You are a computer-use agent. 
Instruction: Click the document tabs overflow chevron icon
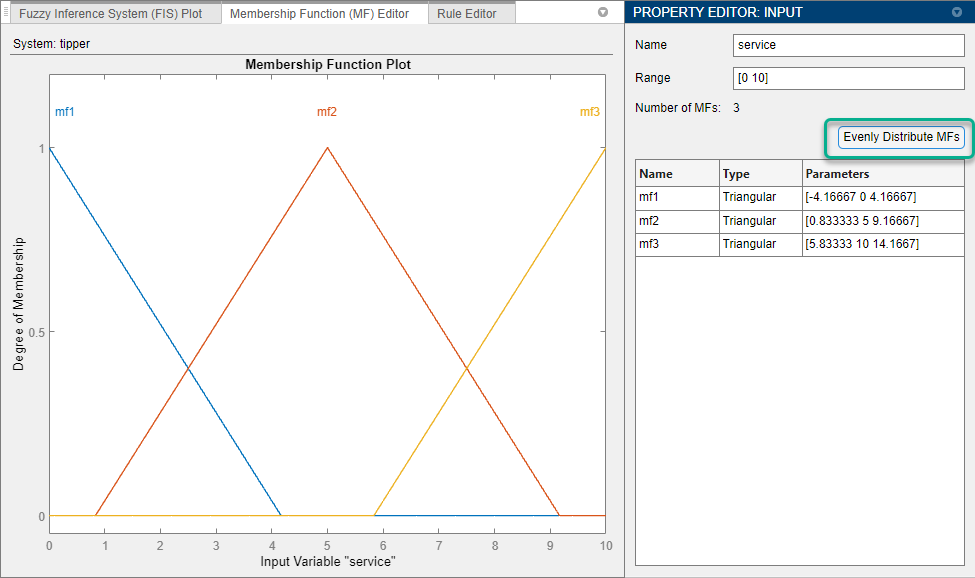[603, 12]
